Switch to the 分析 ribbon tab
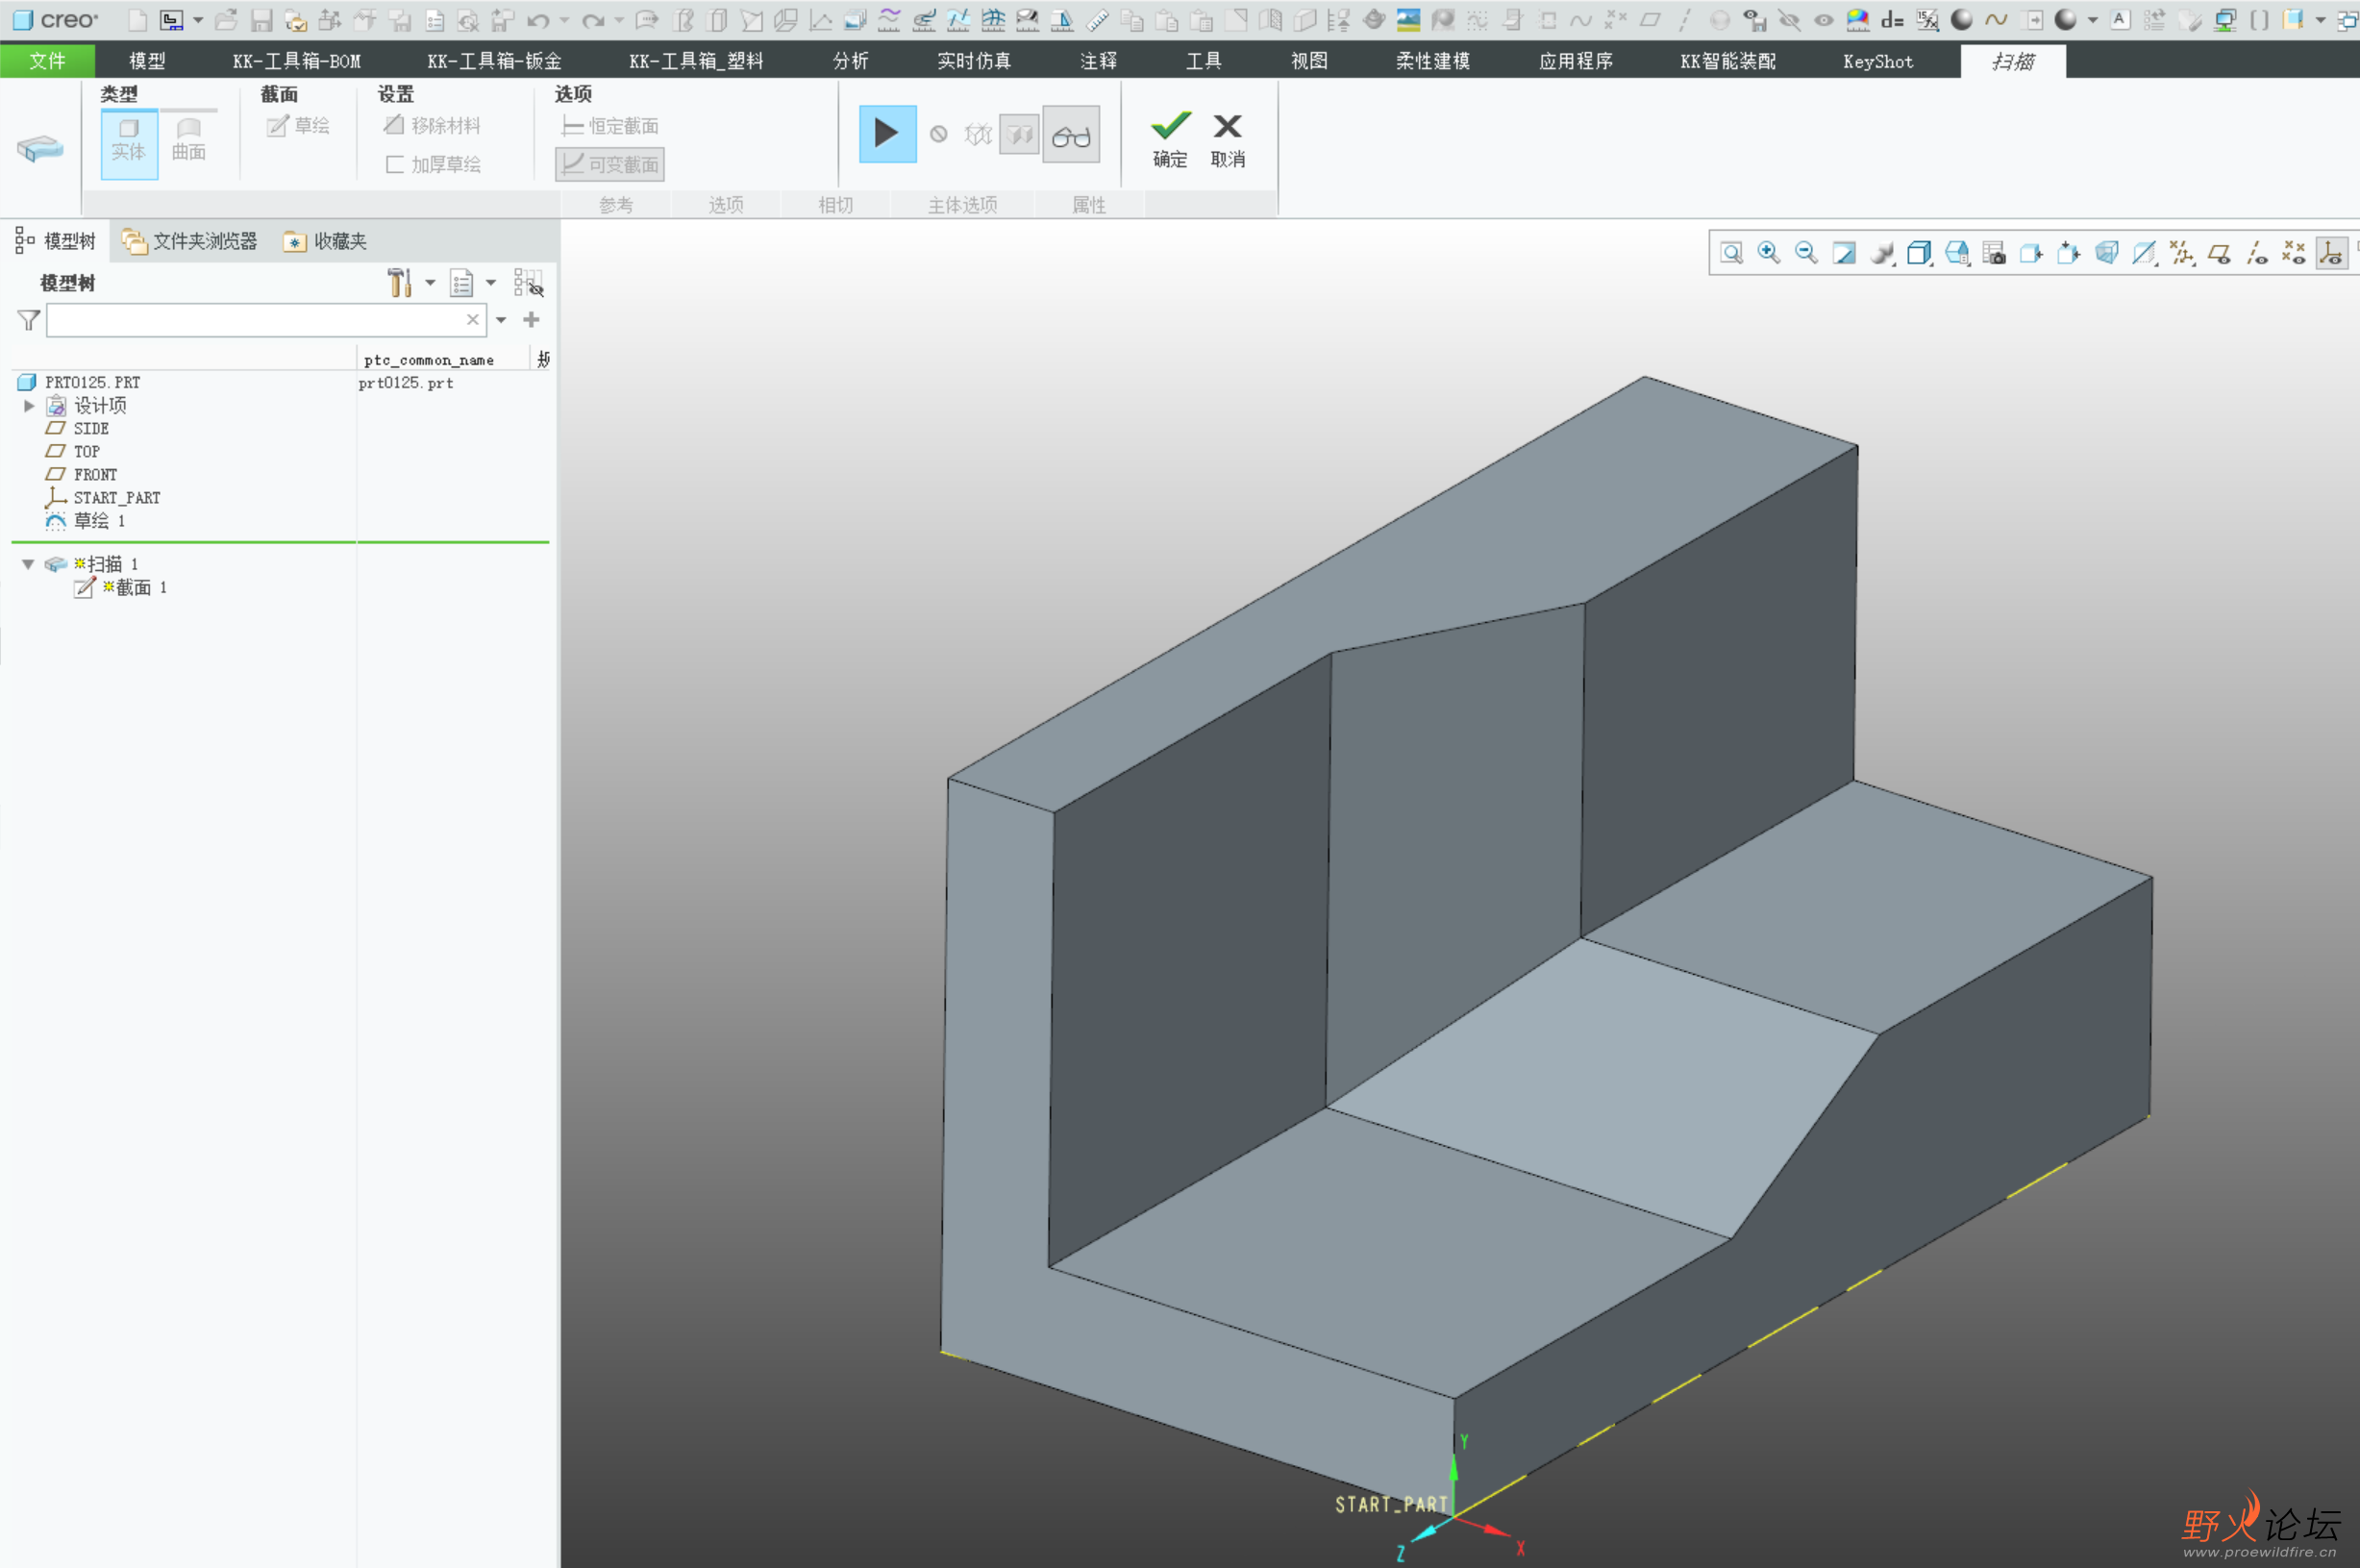The width and height of the screenshot is (2360, 1568). click(850, 61)
